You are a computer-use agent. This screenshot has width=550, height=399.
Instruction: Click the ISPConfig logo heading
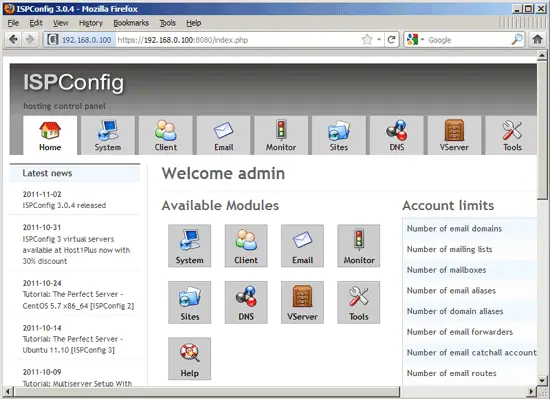(x=74, y=82)
